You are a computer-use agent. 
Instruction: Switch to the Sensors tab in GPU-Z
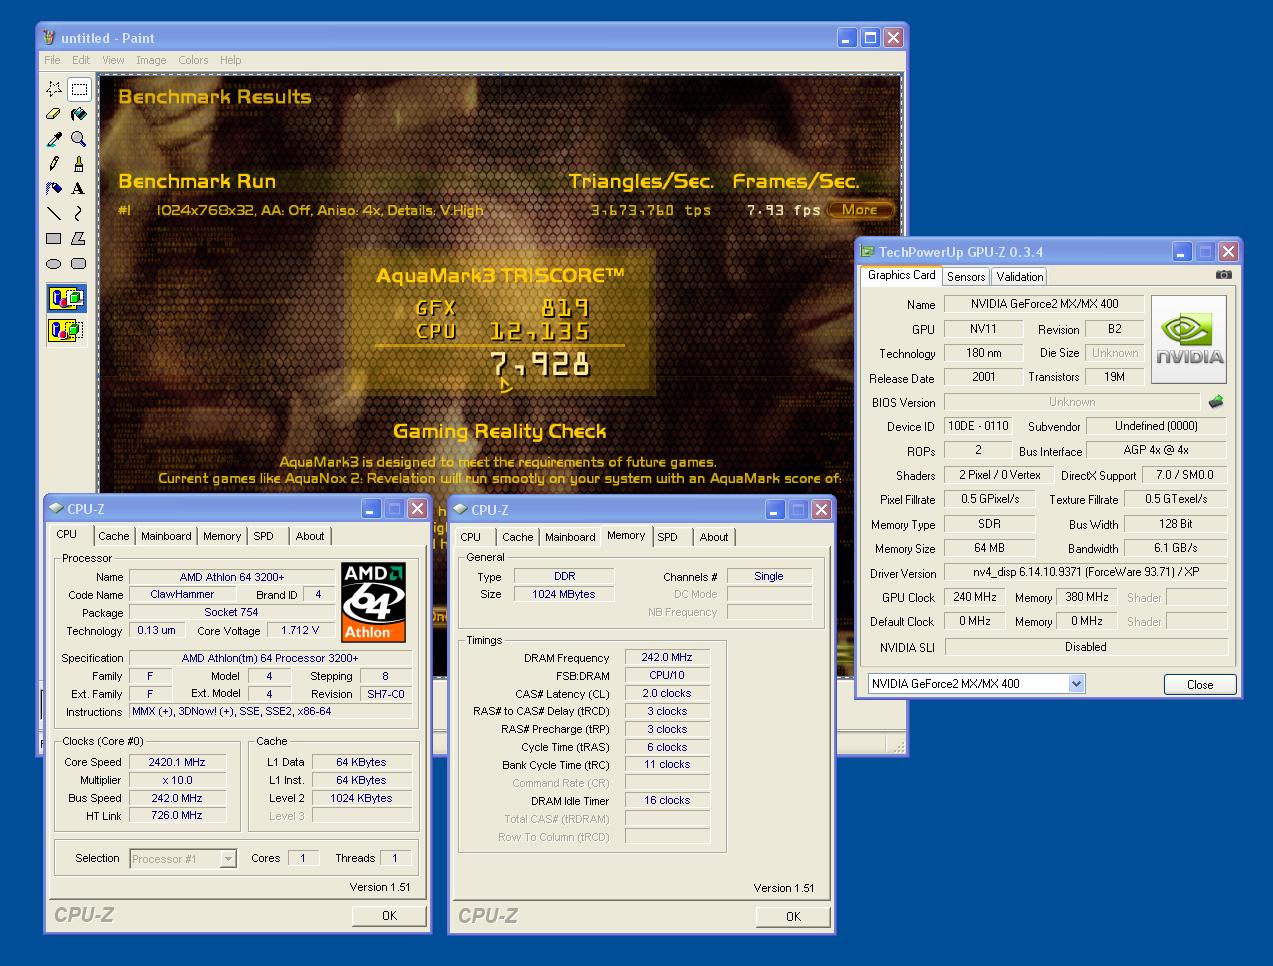pyautogui.click(x=966, y=277)
